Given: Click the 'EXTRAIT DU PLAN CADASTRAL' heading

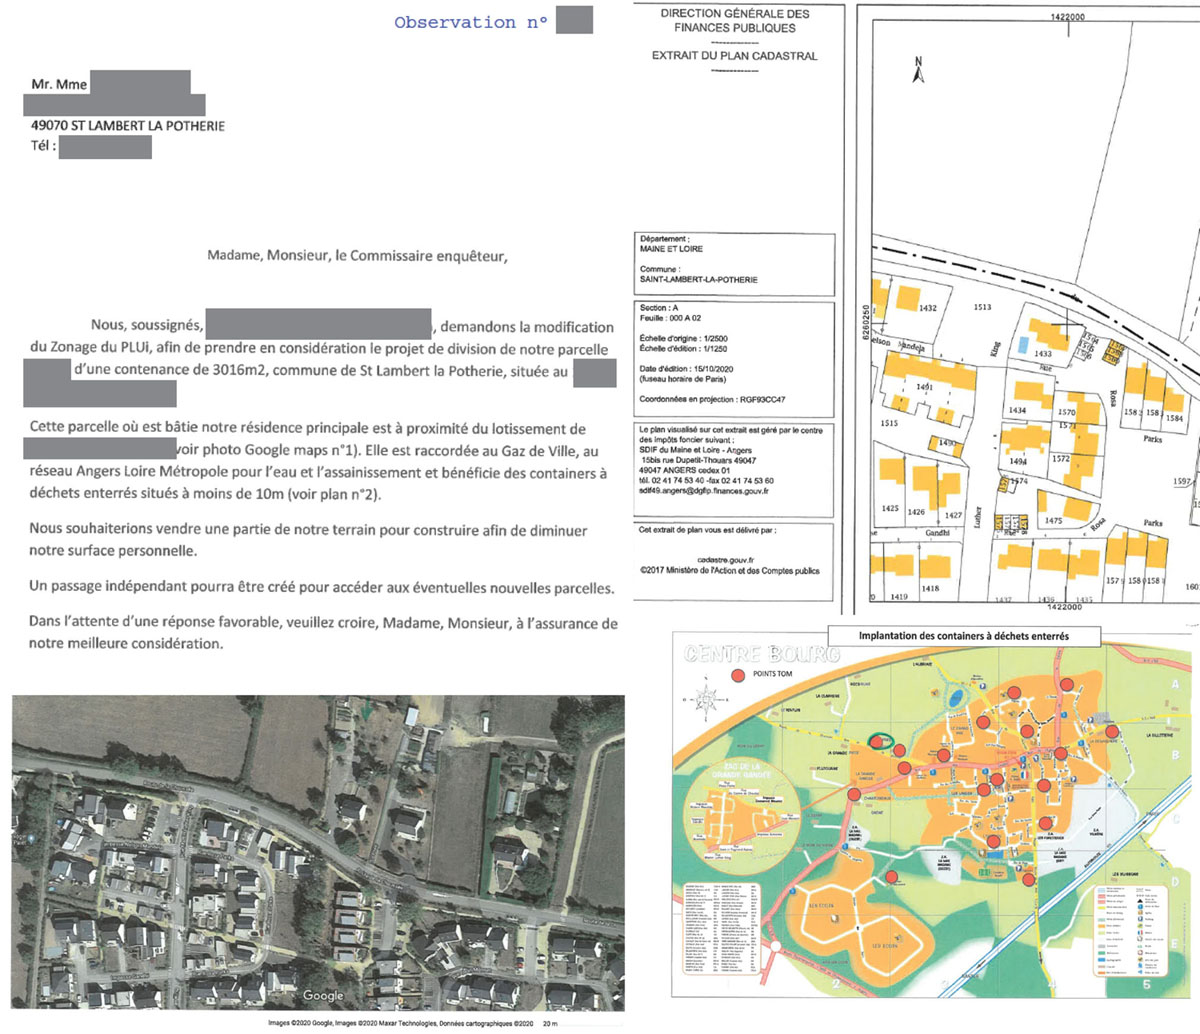Looking at the screenshot, I should (734, 56).
